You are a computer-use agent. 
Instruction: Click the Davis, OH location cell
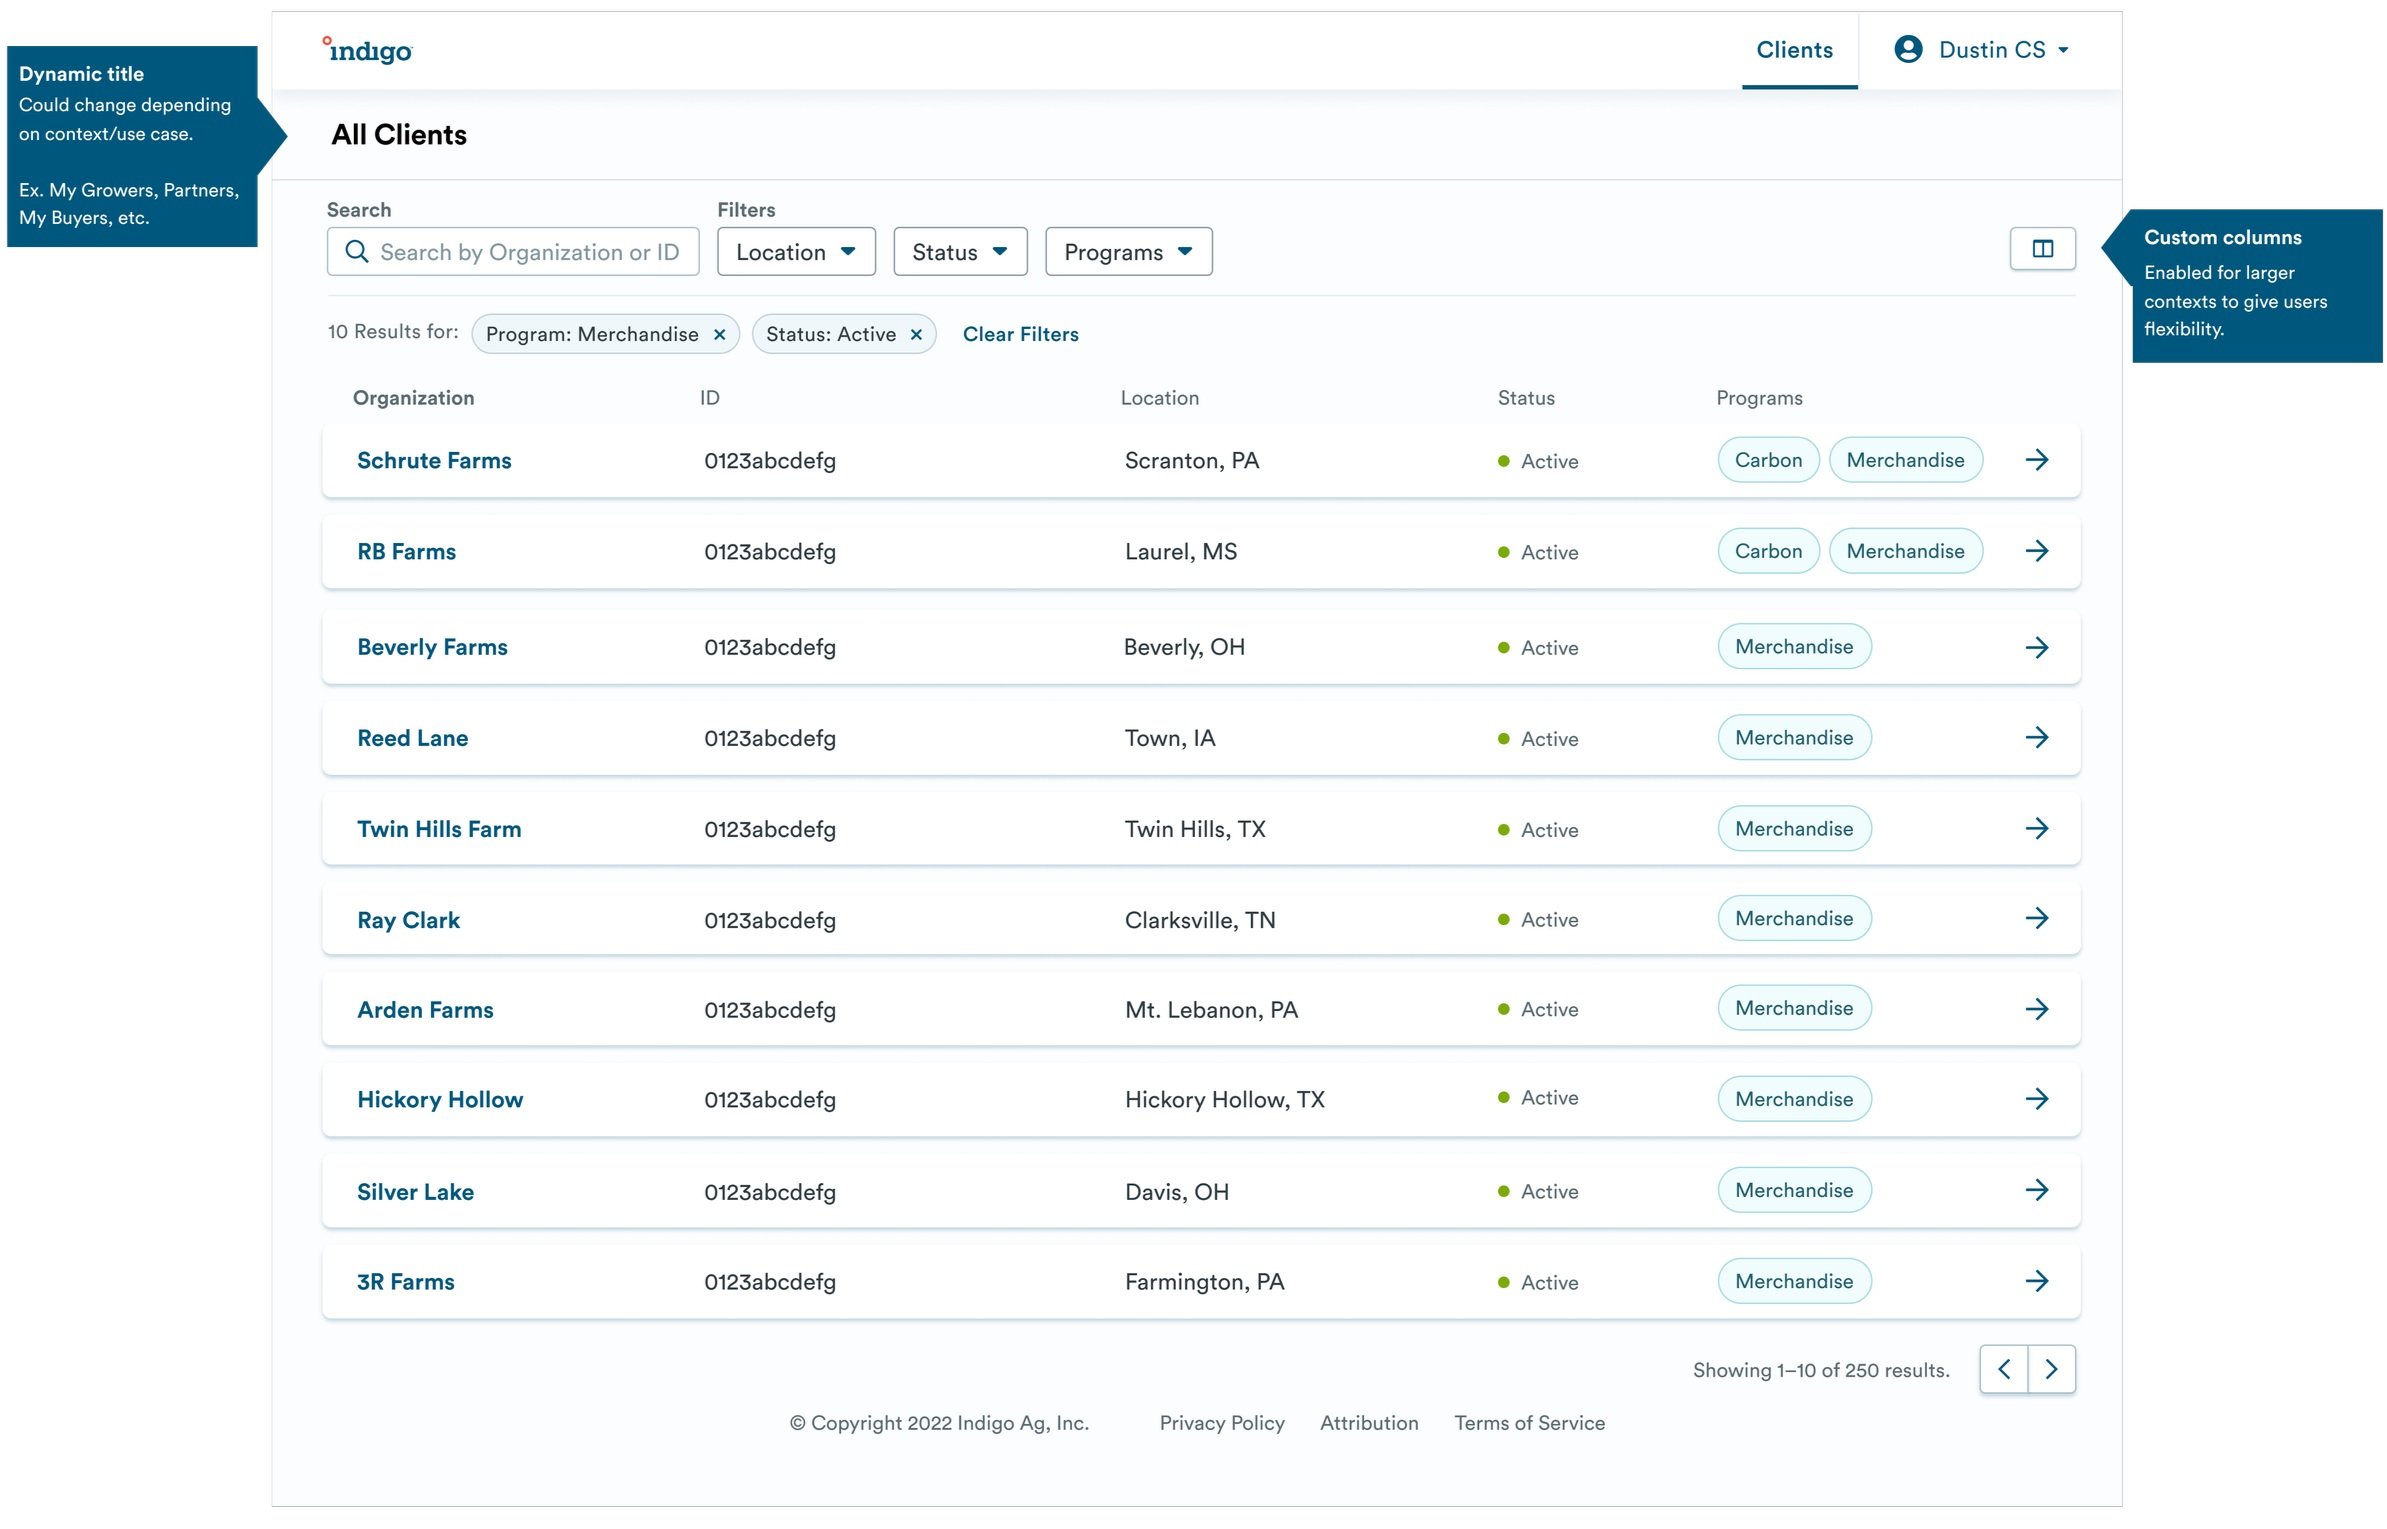1176,1193
